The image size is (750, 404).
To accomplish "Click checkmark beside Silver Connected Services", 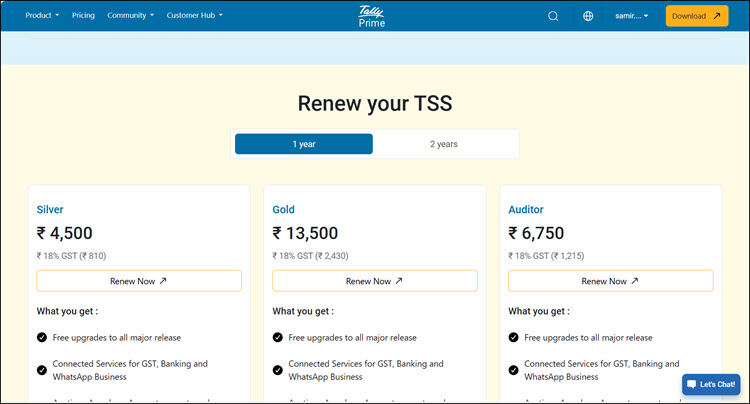I will tap(42, 370).
